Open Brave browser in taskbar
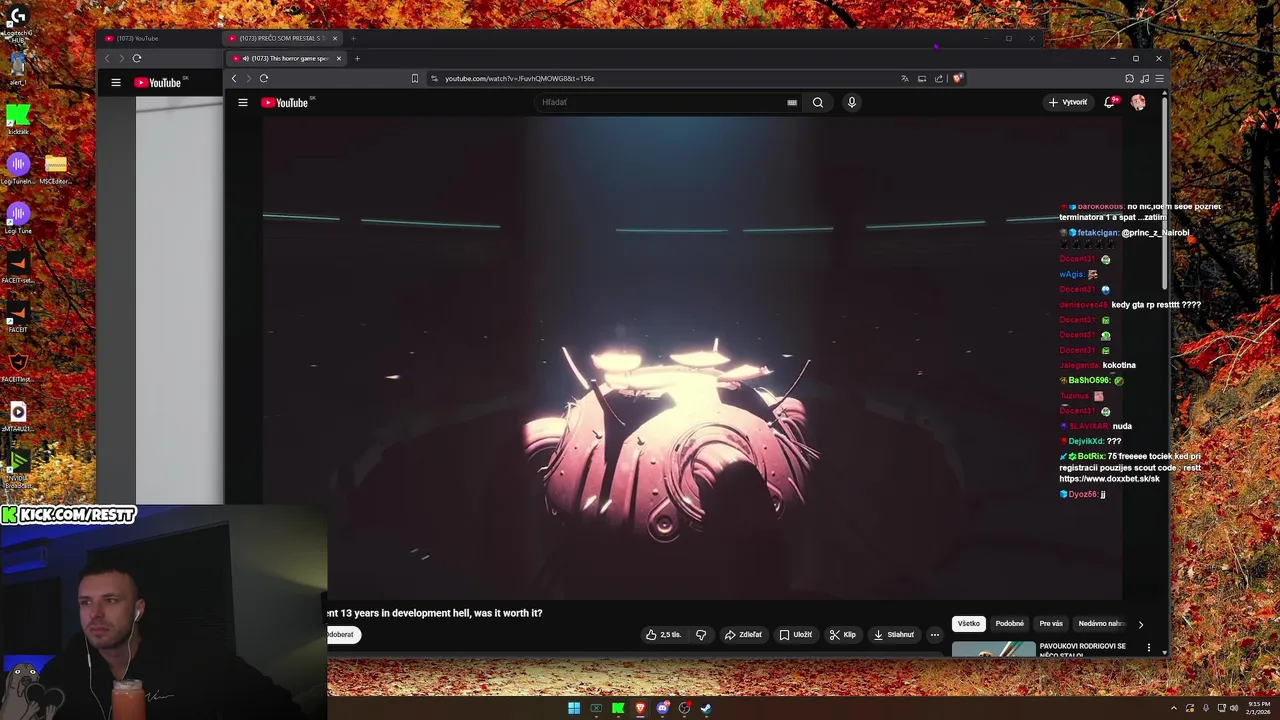 coord(640,708)
